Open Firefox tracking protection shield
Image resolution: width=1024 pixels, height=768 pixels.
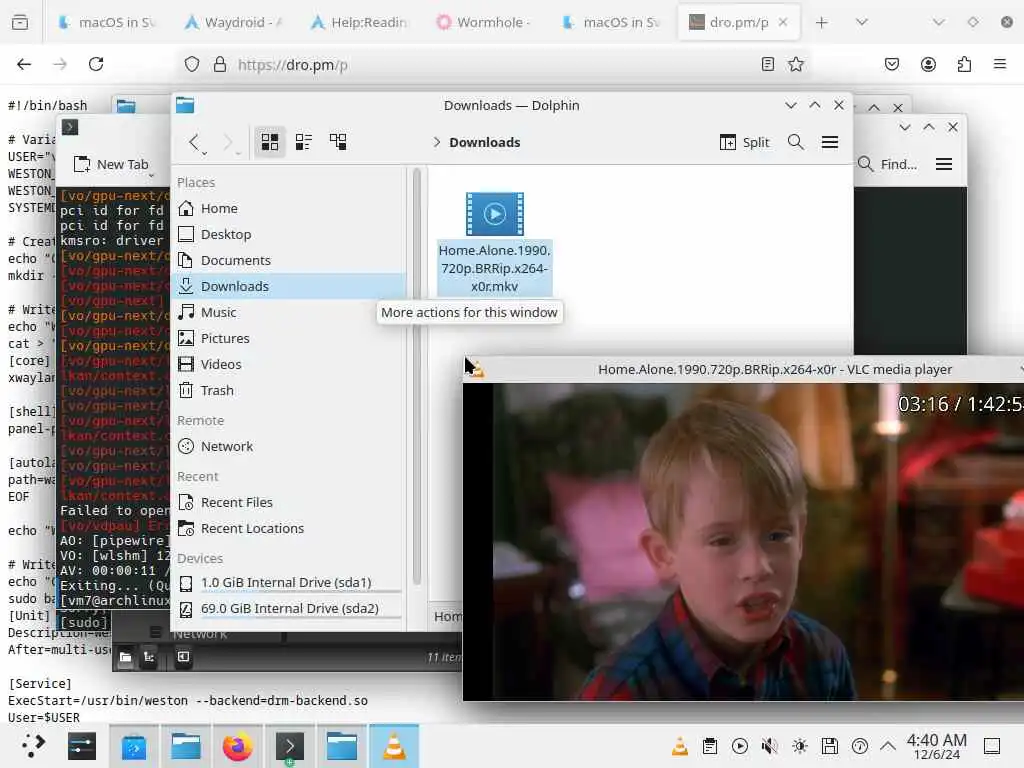[x=191, y=64]
